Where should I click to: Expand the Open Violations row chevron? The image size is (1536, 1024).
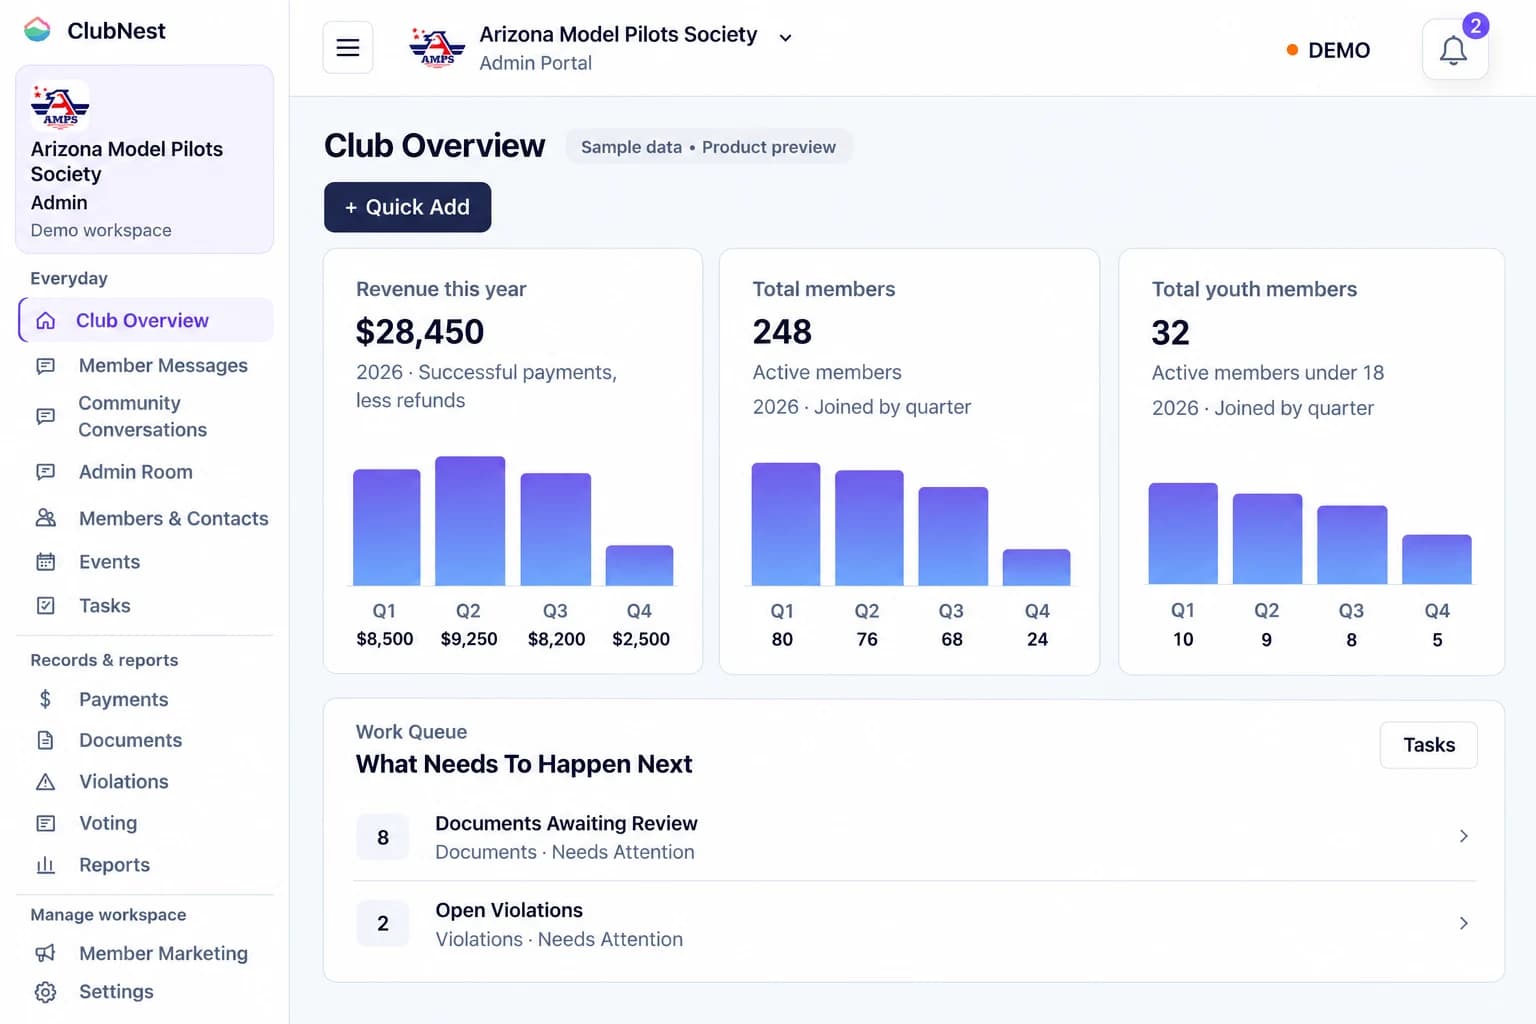click(1464, 923)
